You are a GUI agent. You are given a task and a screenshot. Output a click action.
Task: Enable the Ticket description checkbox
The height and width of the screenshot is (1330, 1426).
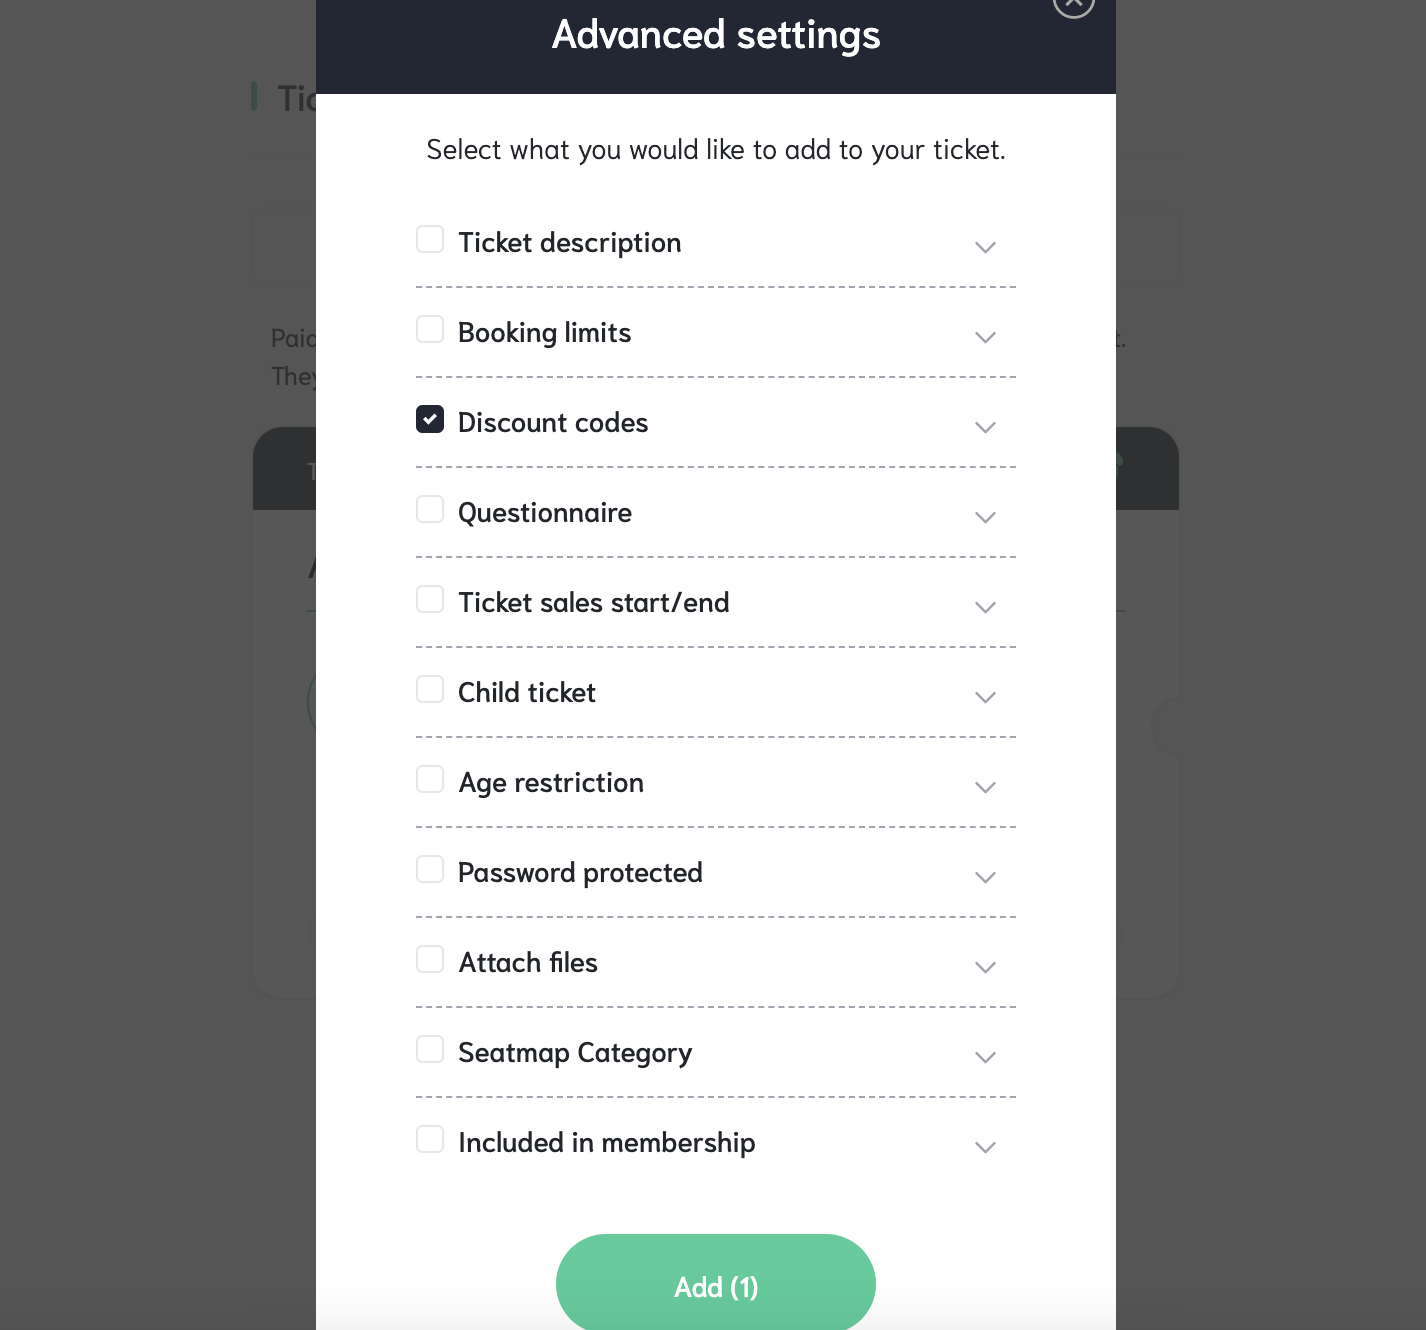pyautogui.click(x=430, y=239)
